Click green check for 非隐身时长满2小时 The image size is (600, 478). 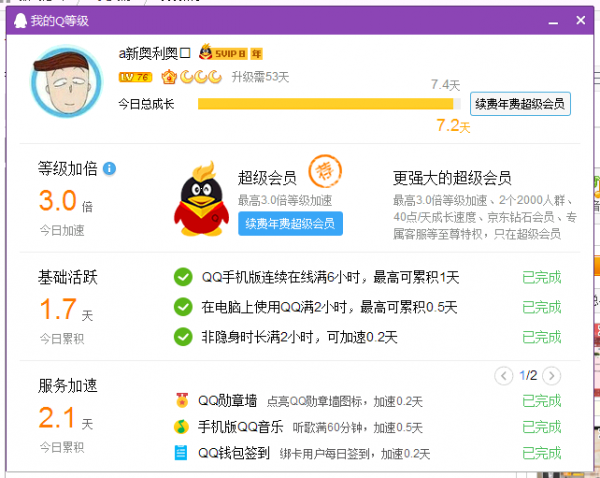[x=183, y=337]
